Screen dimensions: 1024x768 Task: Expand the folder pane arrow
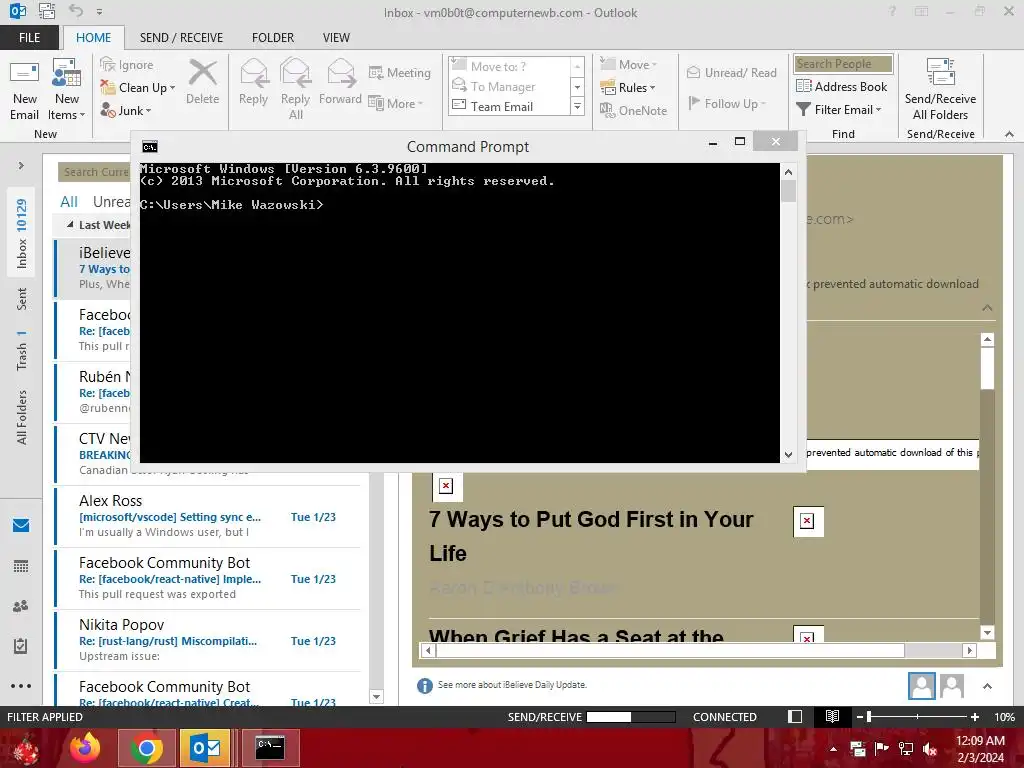21,166
